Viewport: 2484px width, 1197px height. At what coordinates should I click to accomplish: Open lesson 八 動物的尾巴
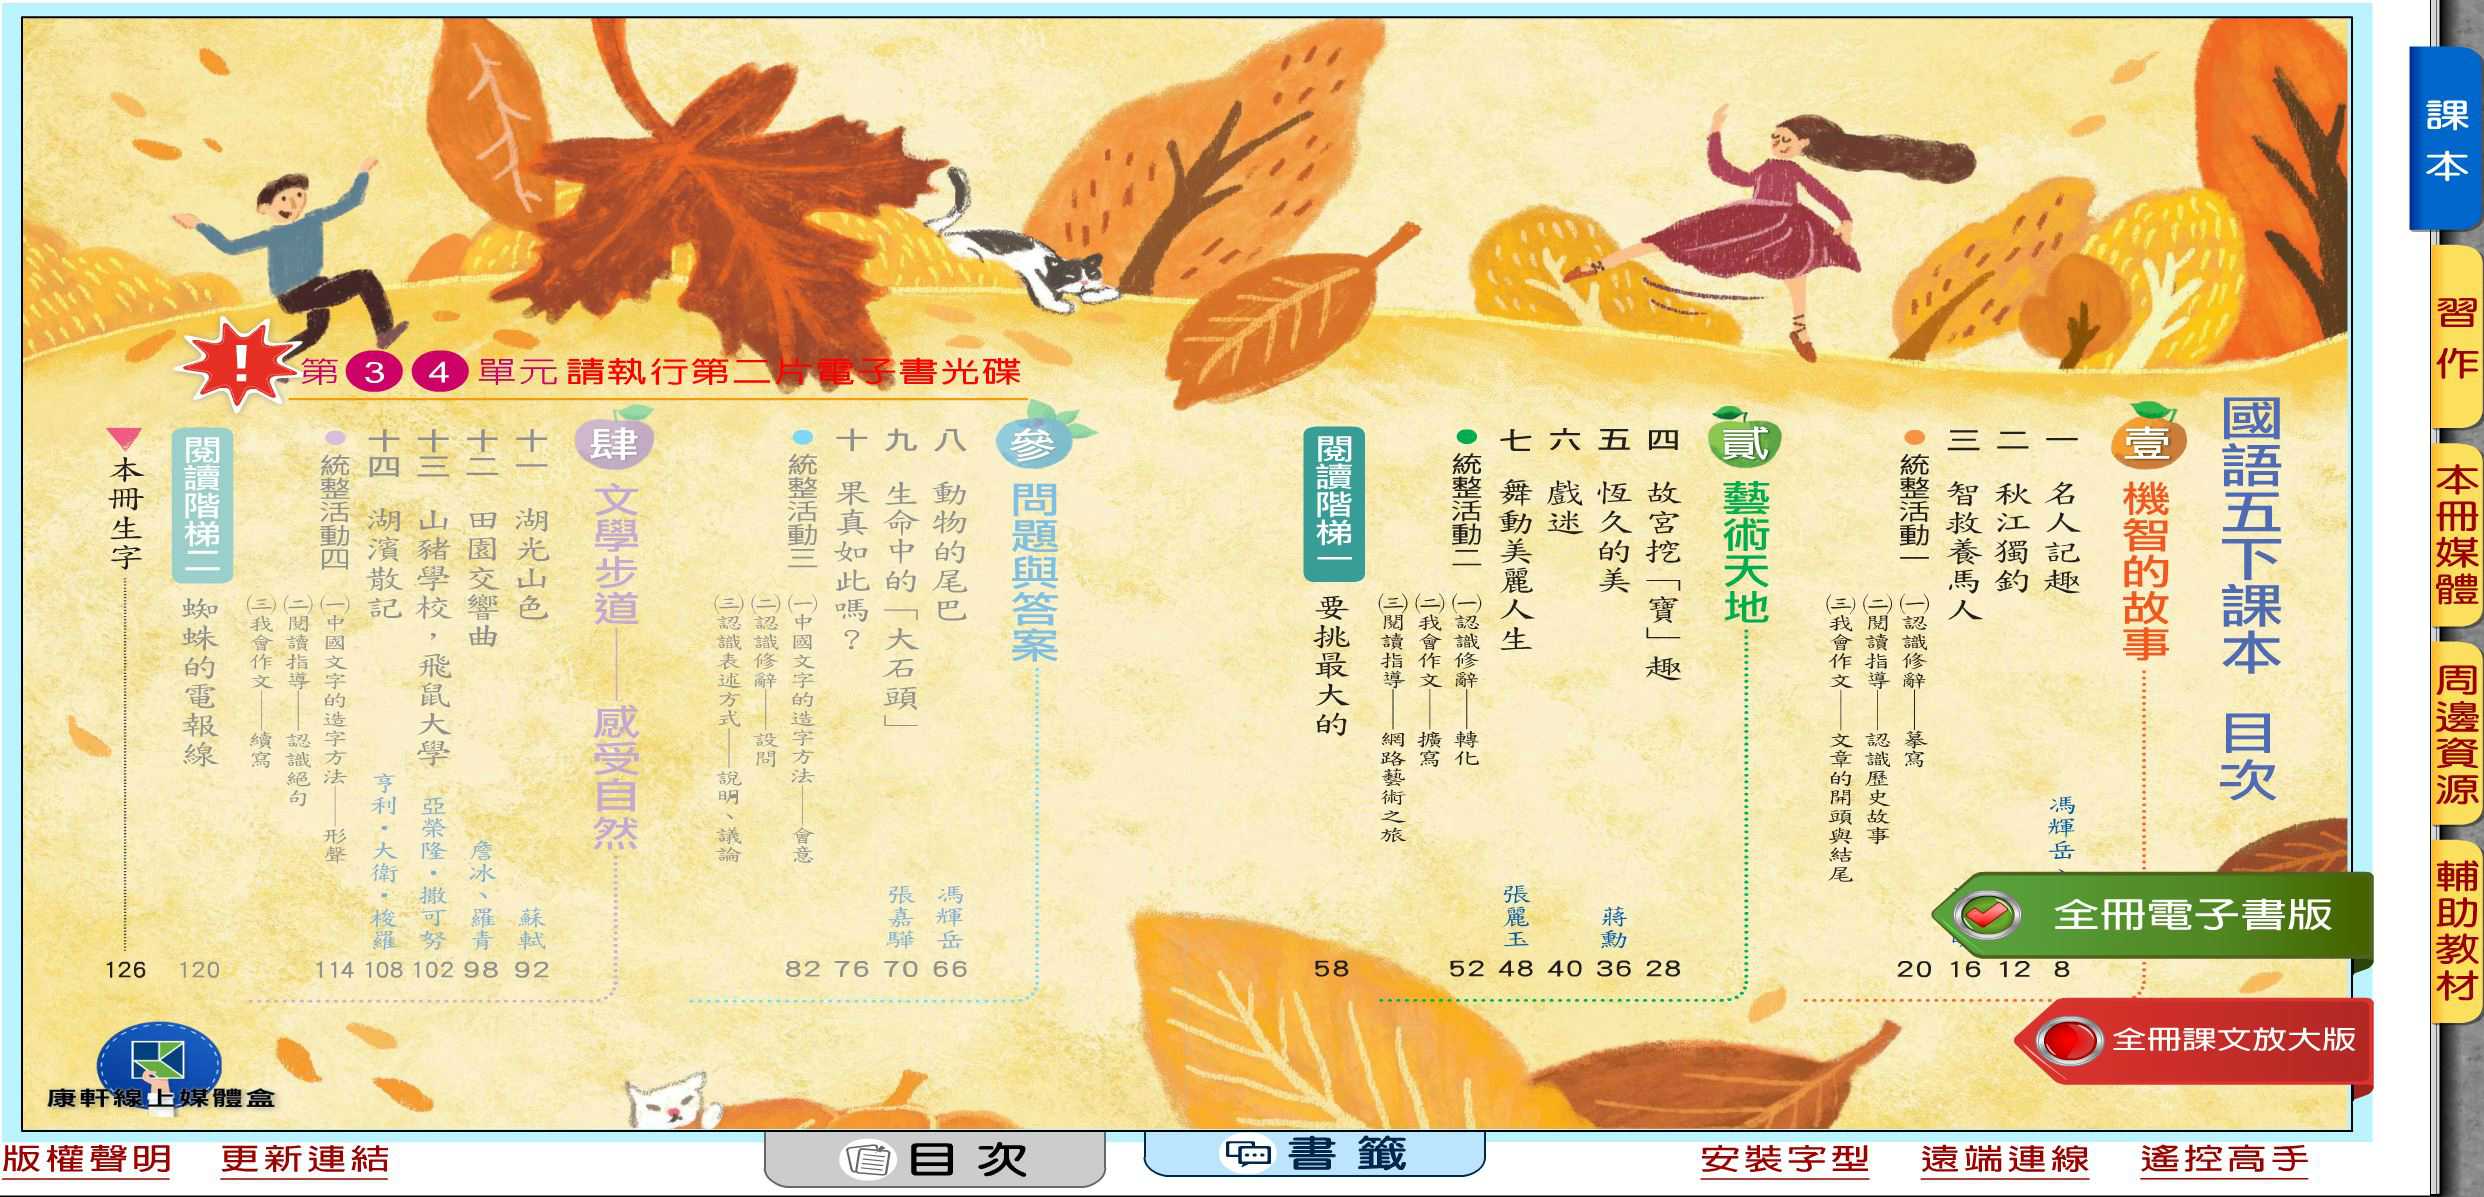point(949,525)
